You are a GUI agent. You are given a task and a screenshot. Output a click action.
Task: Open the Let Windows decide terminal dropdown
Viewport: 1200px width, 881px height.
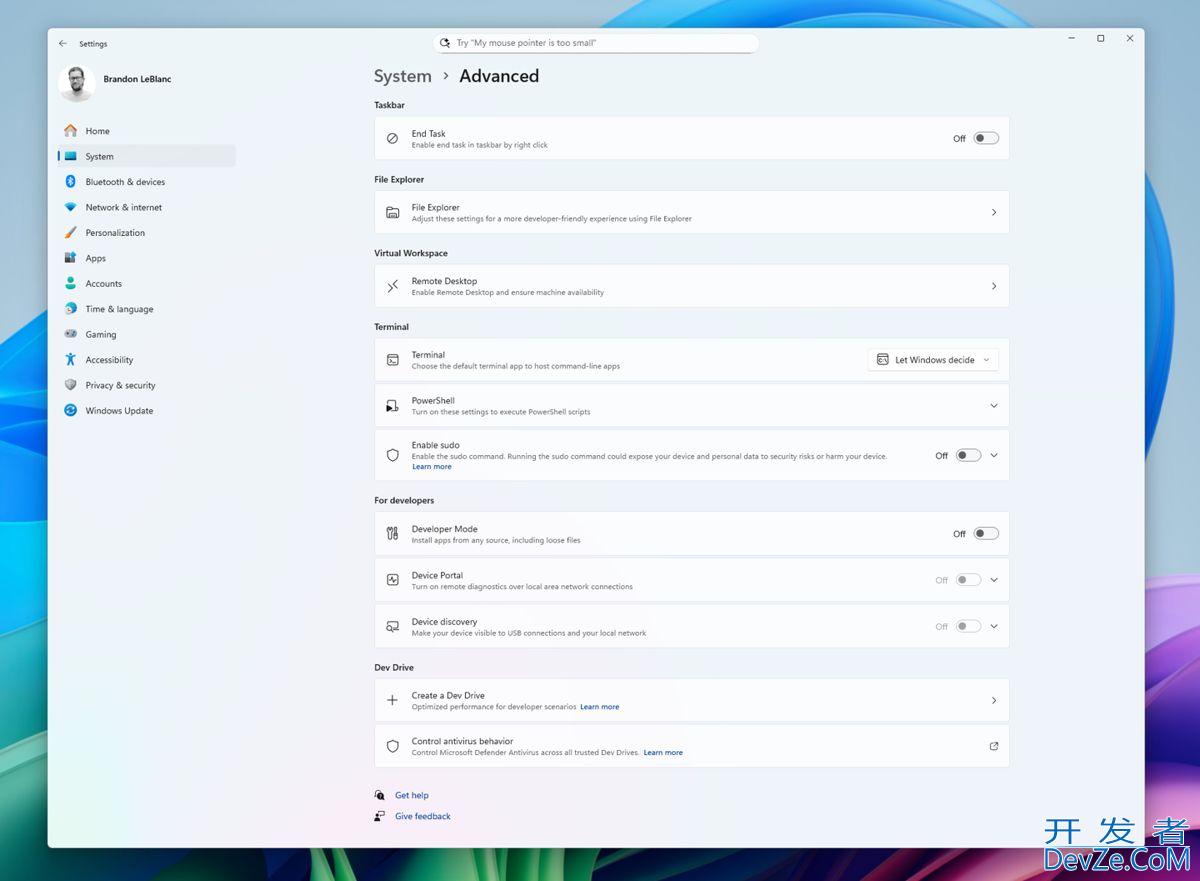coord(933,360)
